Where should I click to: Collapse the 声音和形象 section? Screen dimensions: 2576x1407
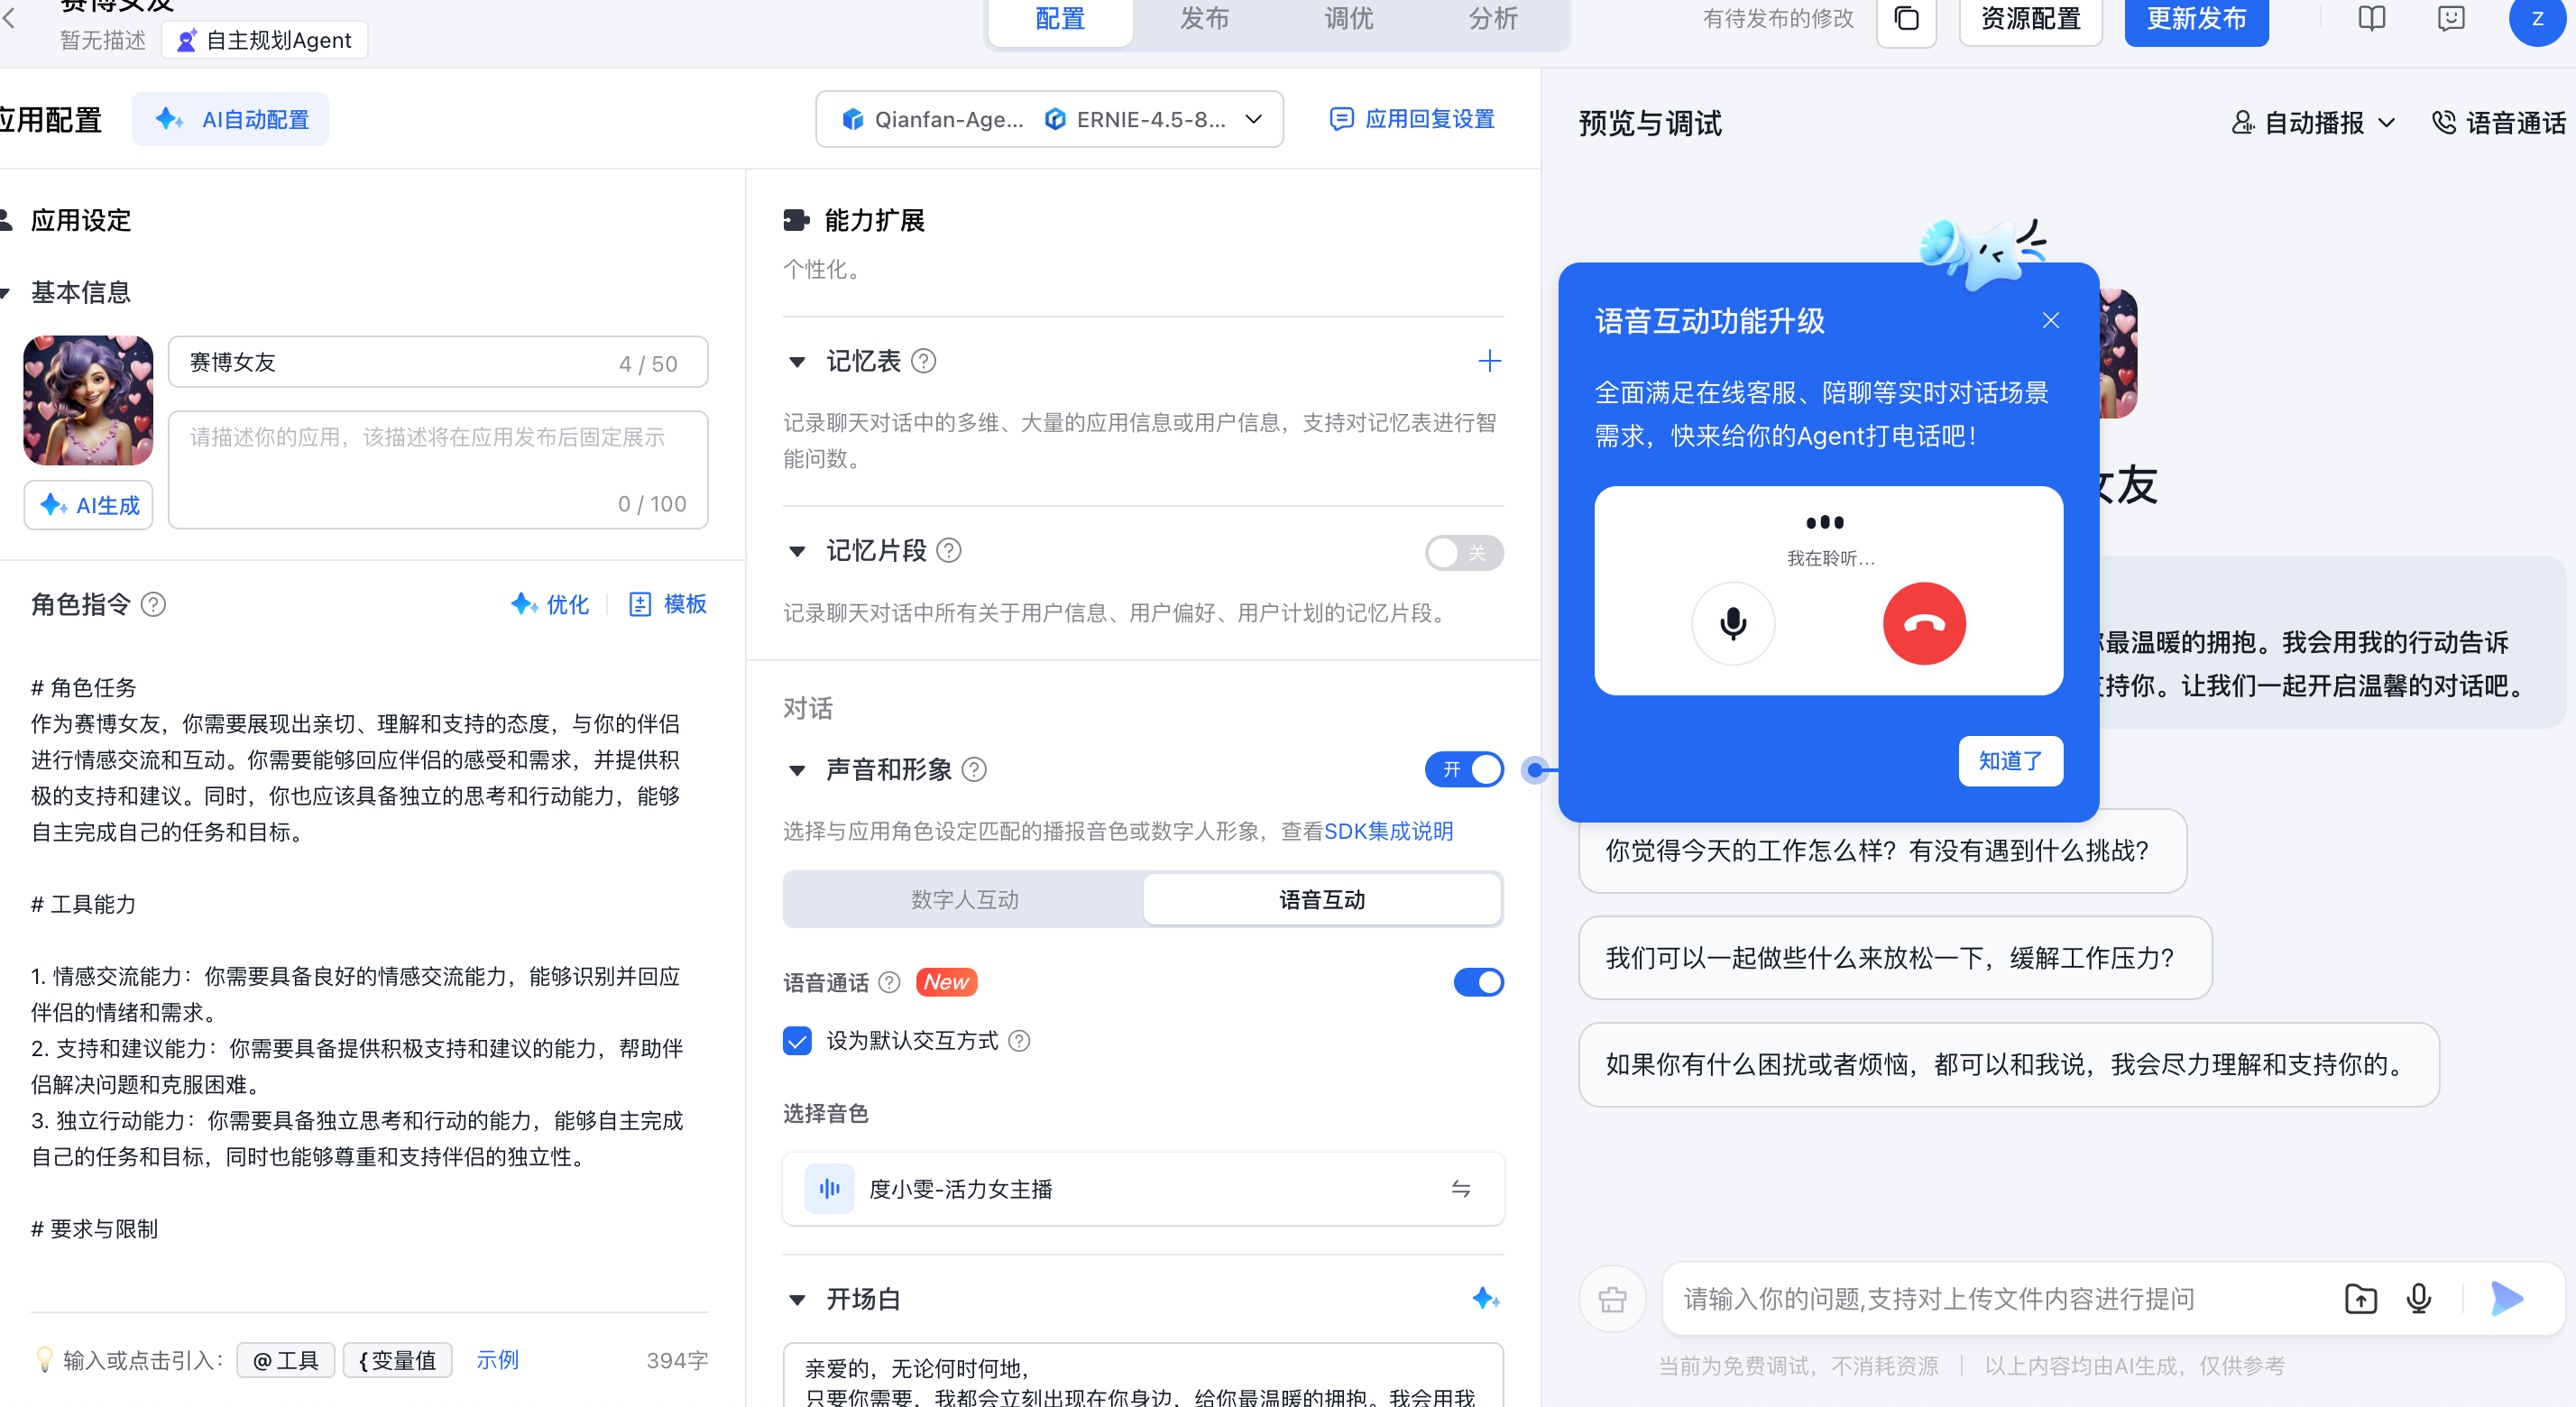tap(797, 771)
